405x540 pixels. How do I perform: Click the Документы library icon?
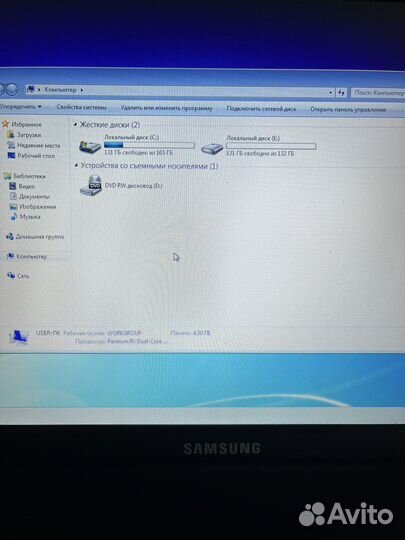point(13,196)
